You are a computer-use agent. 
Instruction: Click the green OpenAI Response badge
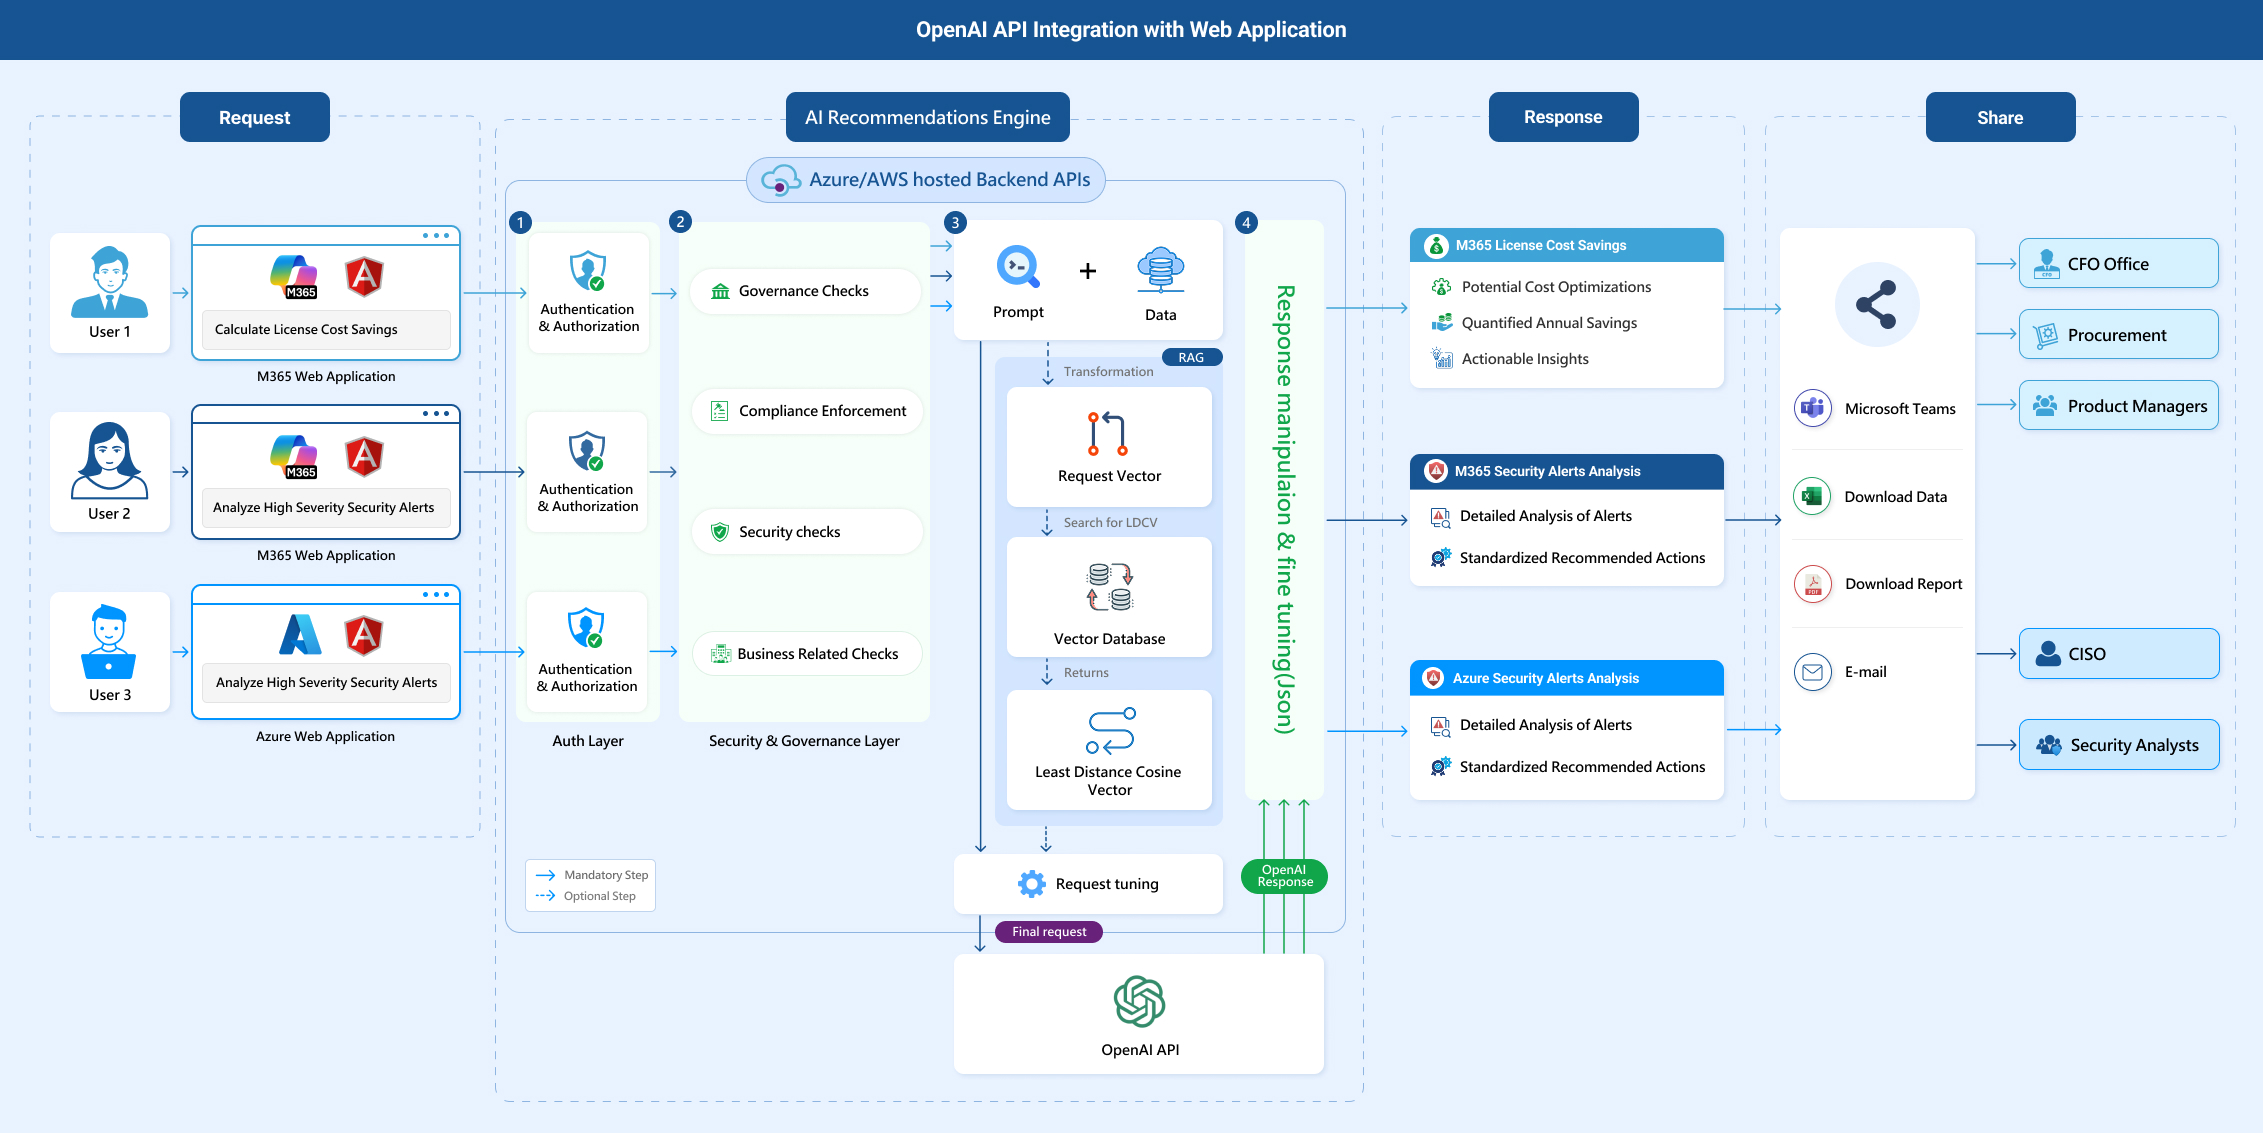coord(1284,876)
